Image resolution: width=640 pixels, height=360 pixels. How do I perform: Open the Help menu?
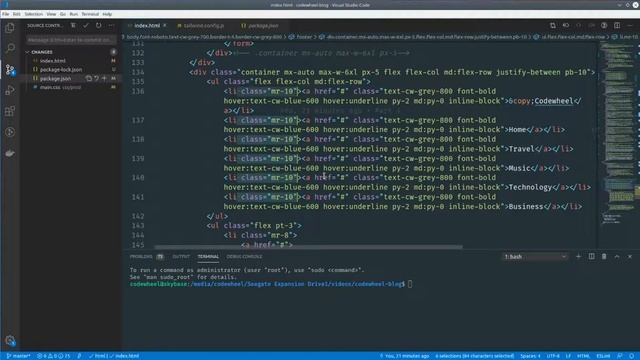pyautogui.click(x=107, y=14)
